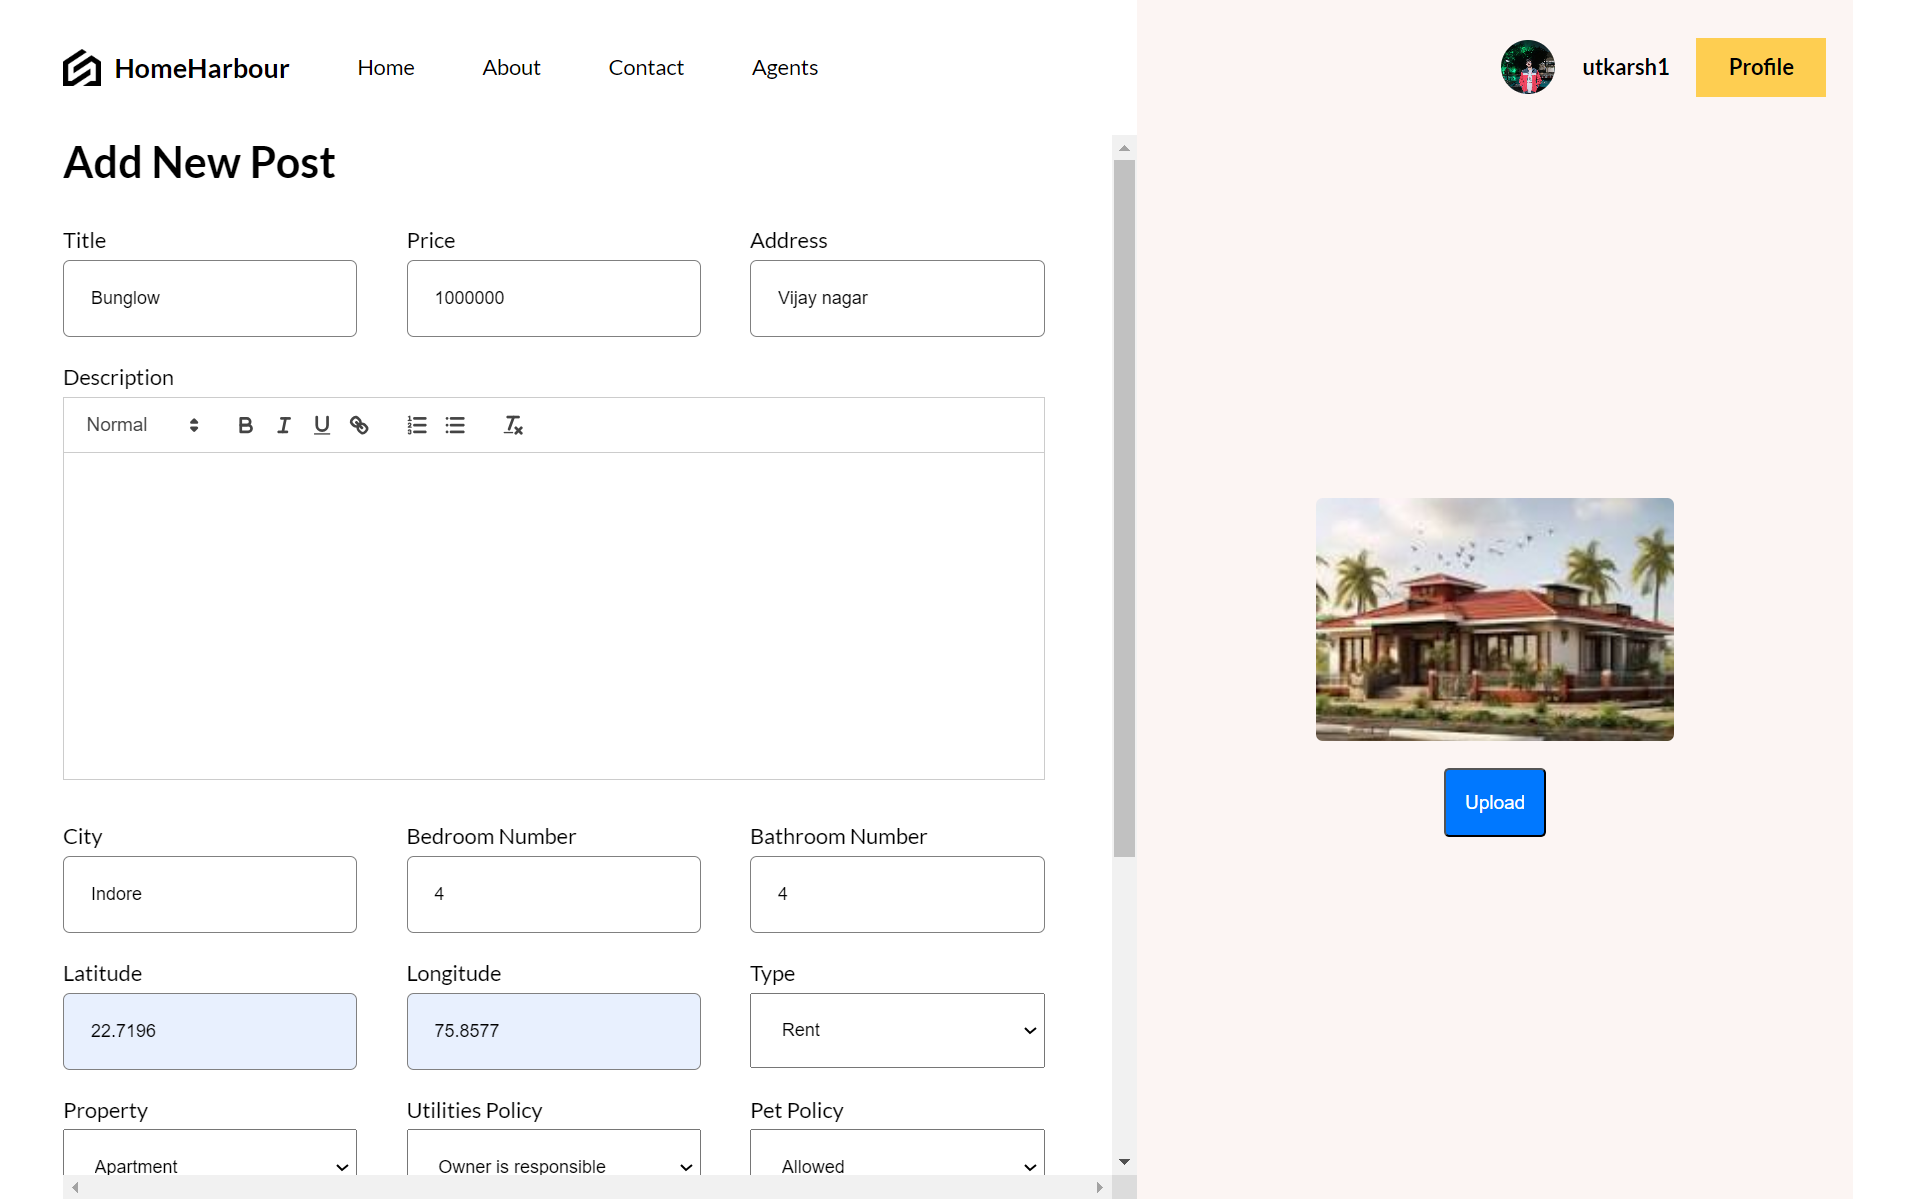Viewport: 1917px width, 1199px height.
Task: Open the yellow Profile button
Action: (x=1760, y=67)
